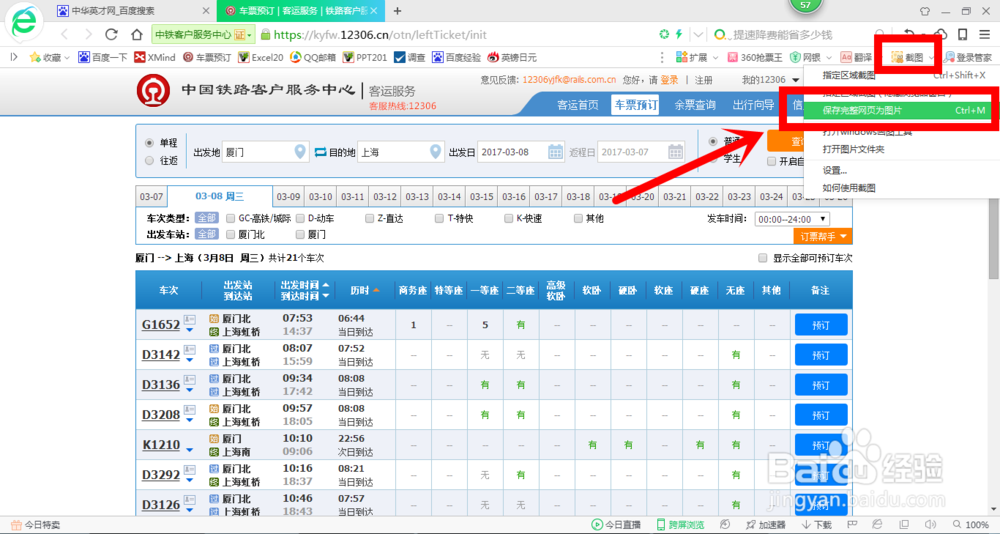Click 预订 button for train G1652
The width and height of the screenshot is (1000, 534).
[821, 325]
